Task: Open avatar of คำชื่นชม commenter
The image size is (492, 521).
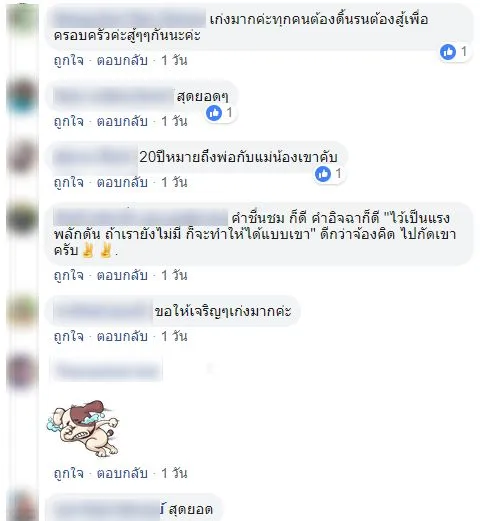Action: (x=23, y=218)
